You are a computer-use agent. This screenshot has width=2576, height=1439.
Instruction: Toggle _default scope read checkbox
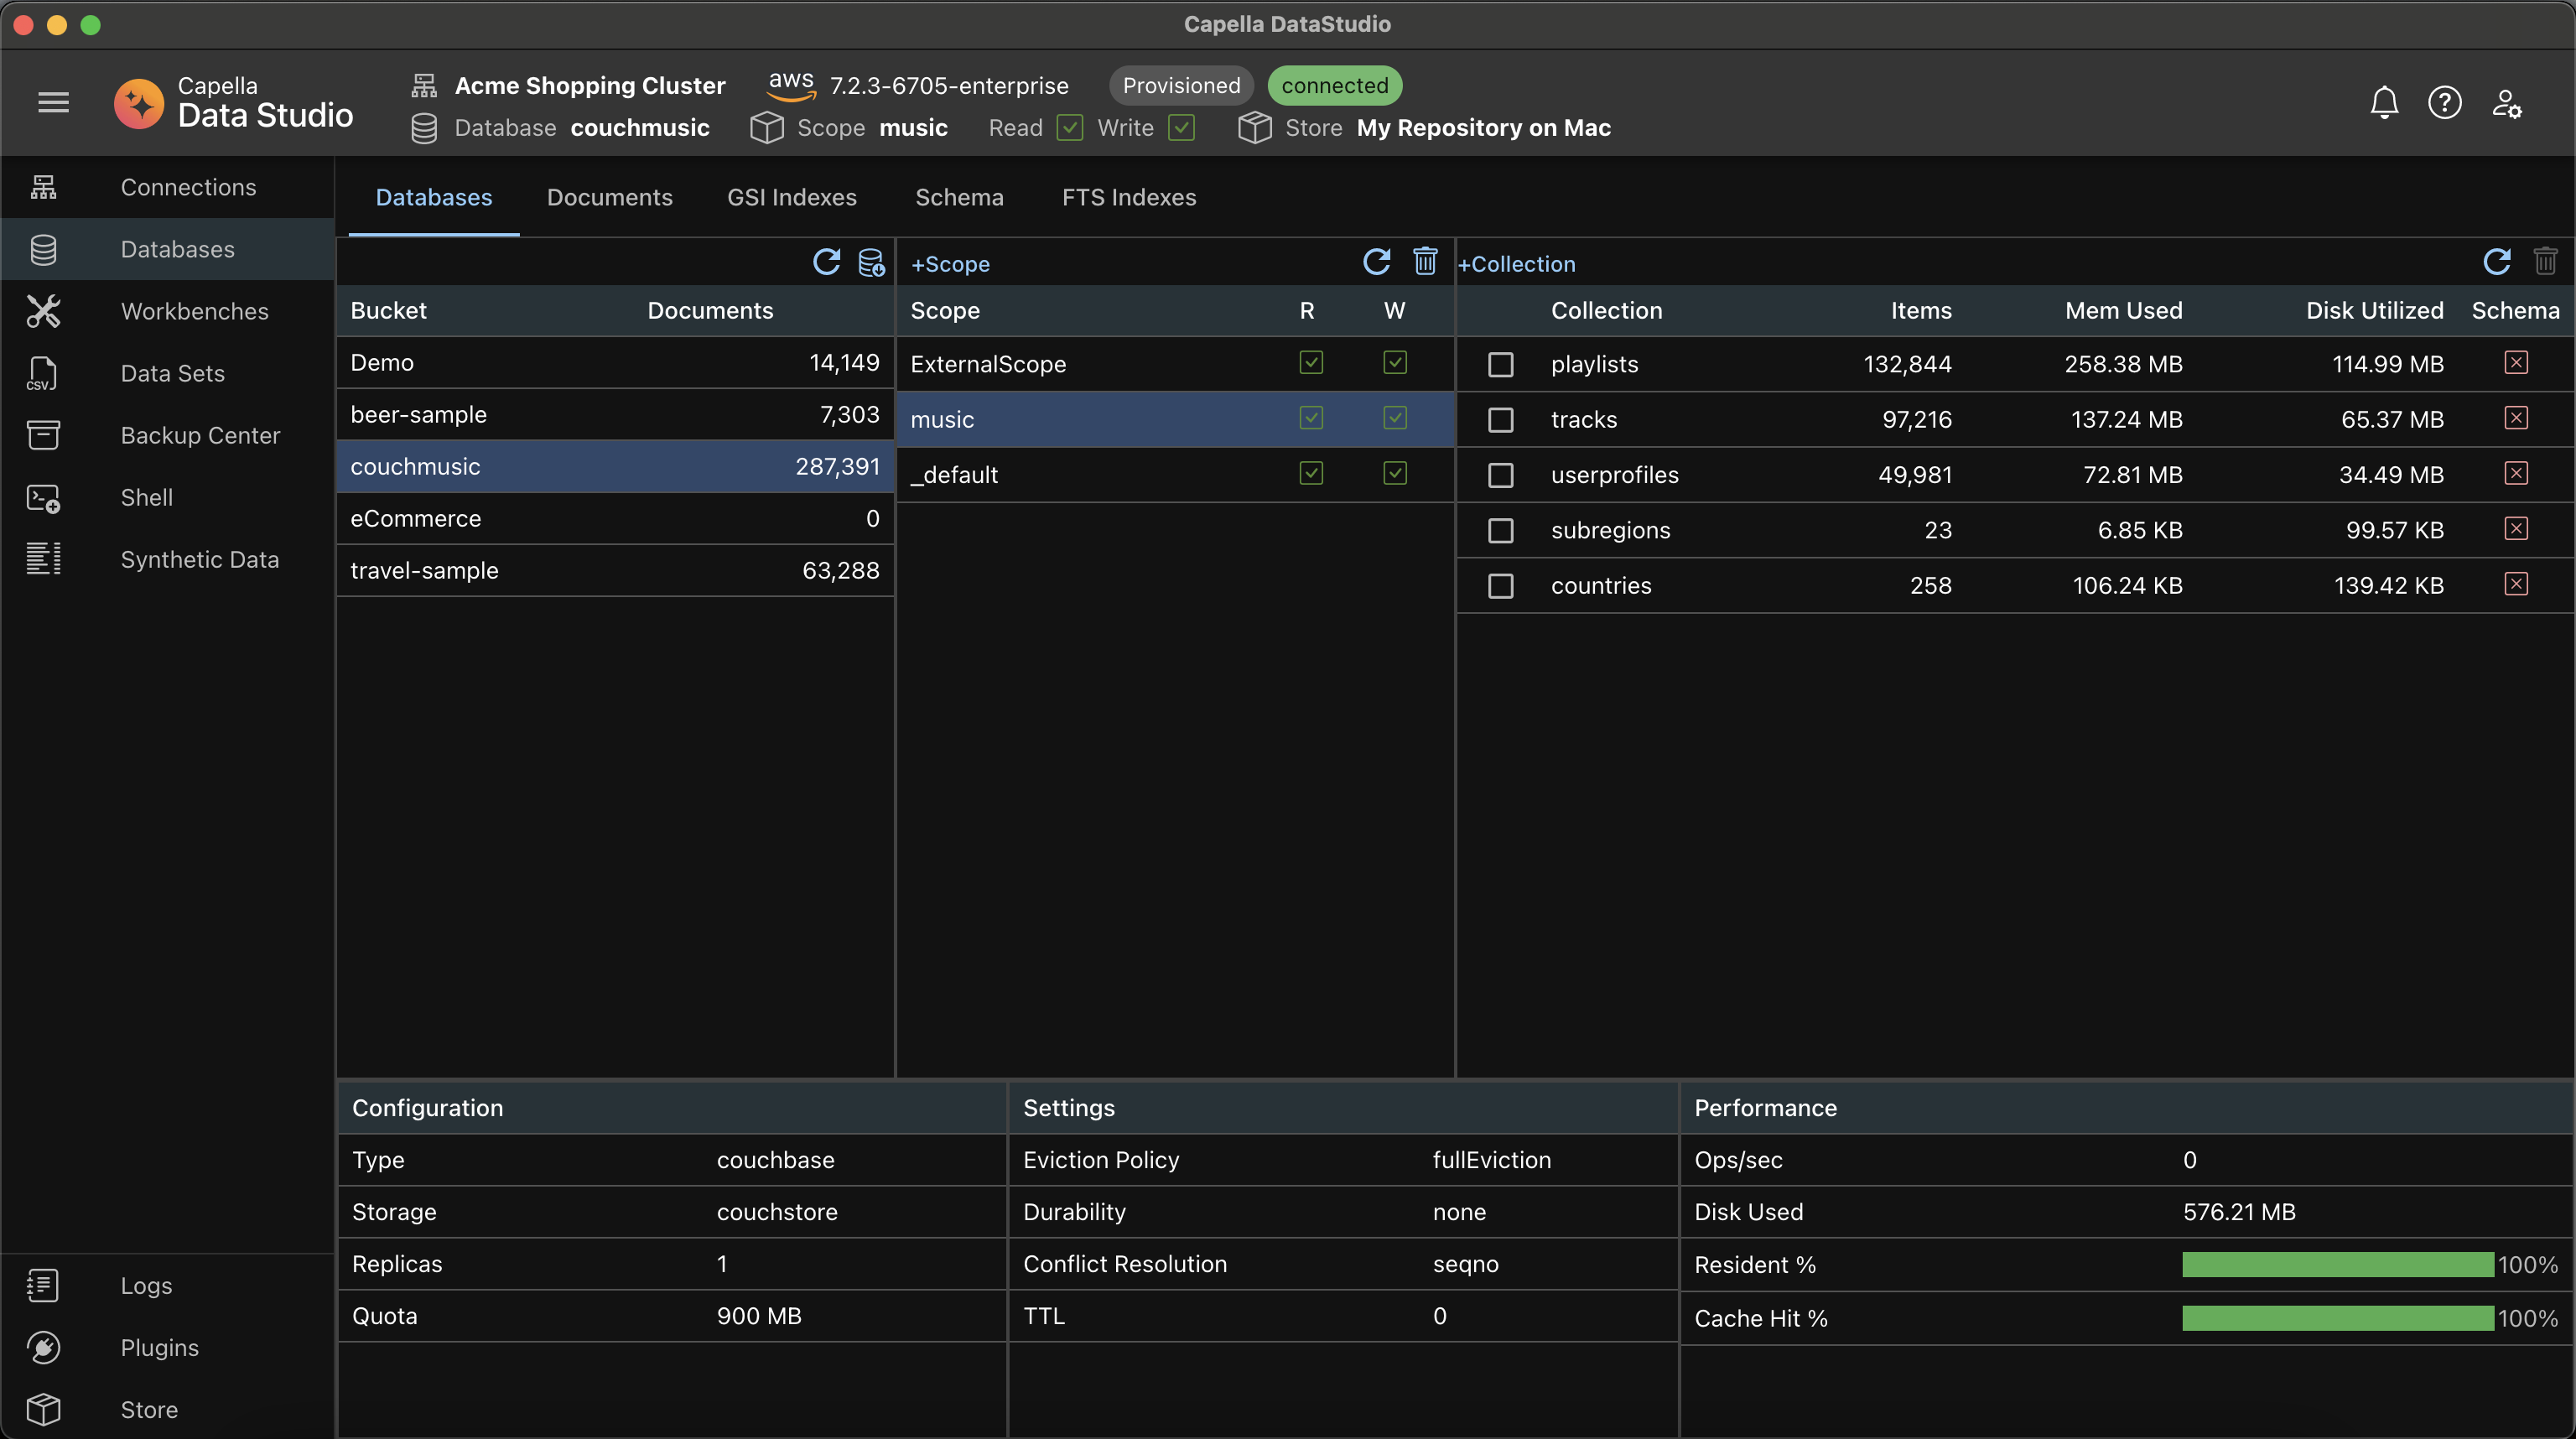point(1310,473)
